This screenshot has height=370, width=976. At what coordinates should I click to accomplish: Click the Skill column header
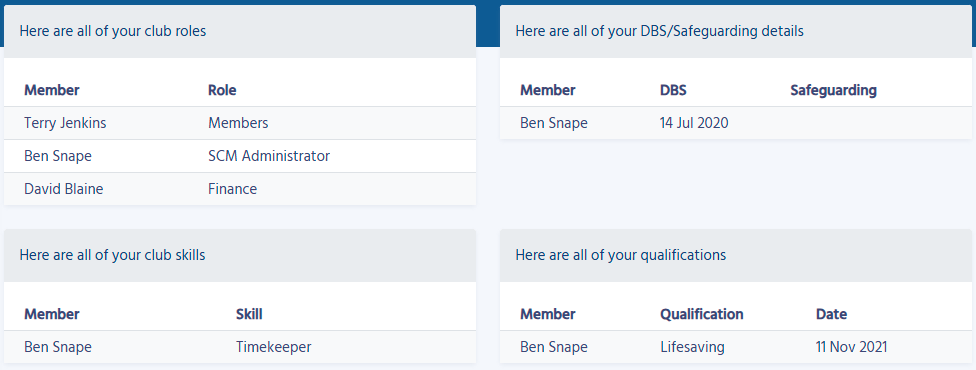pos(249,314)
